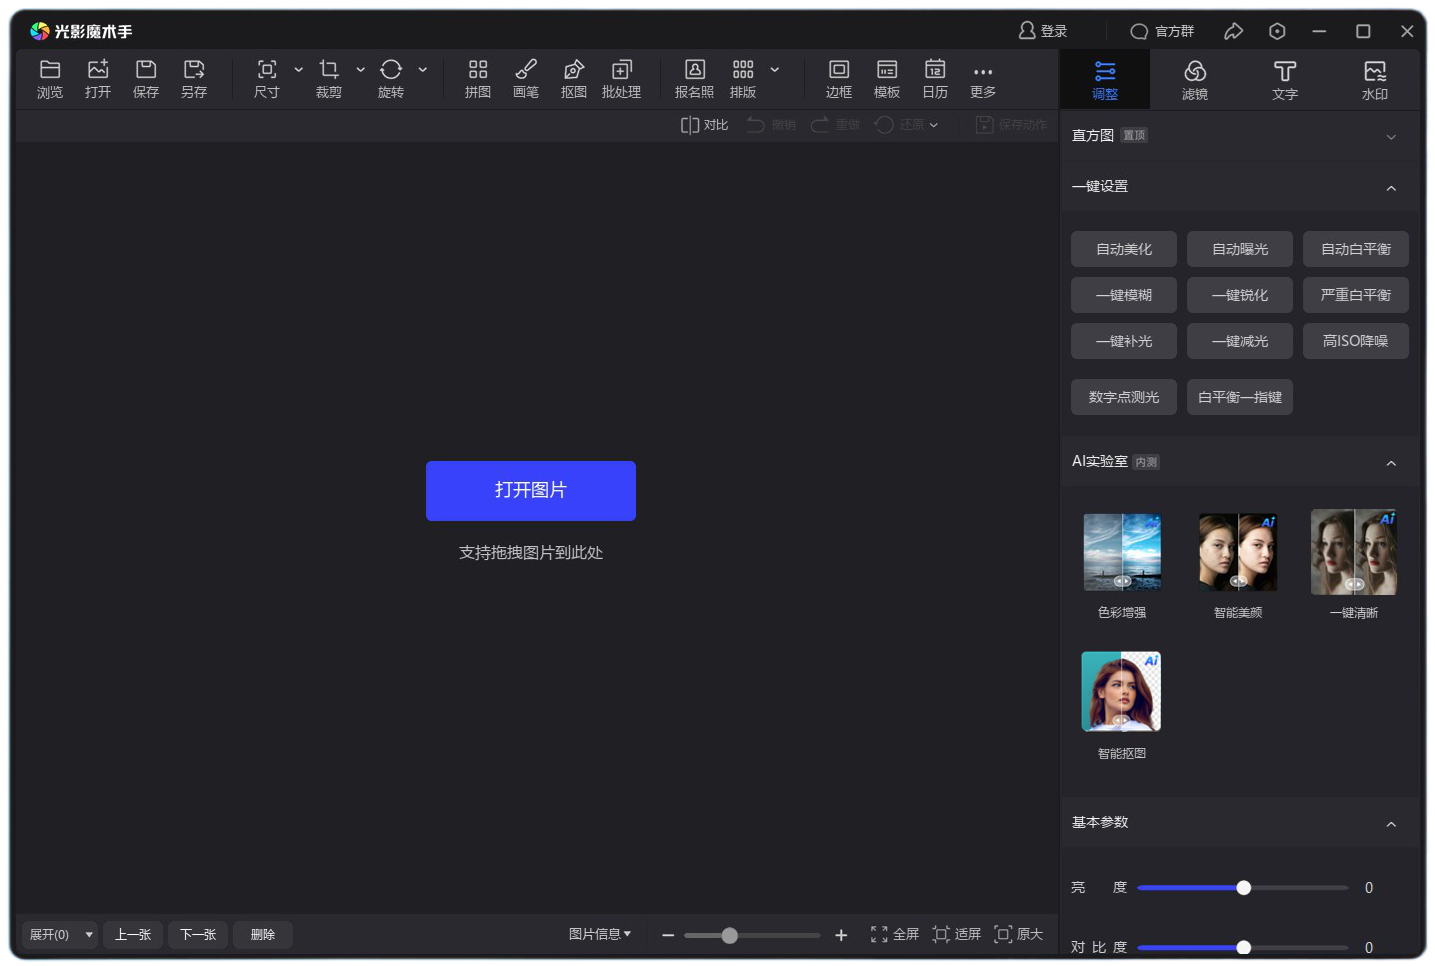Click the zoom level slider handle
1435x966 pixels.
[x=730, y=936]
